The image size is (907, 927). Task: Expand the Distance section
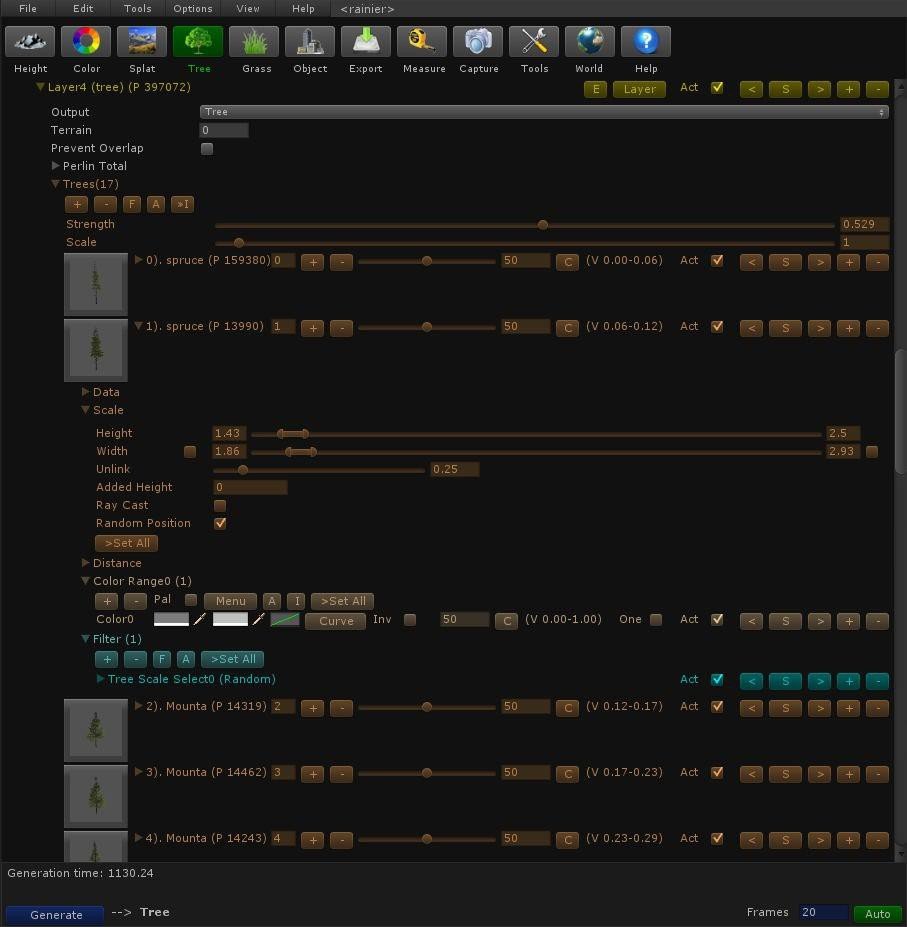pos(86,562)
